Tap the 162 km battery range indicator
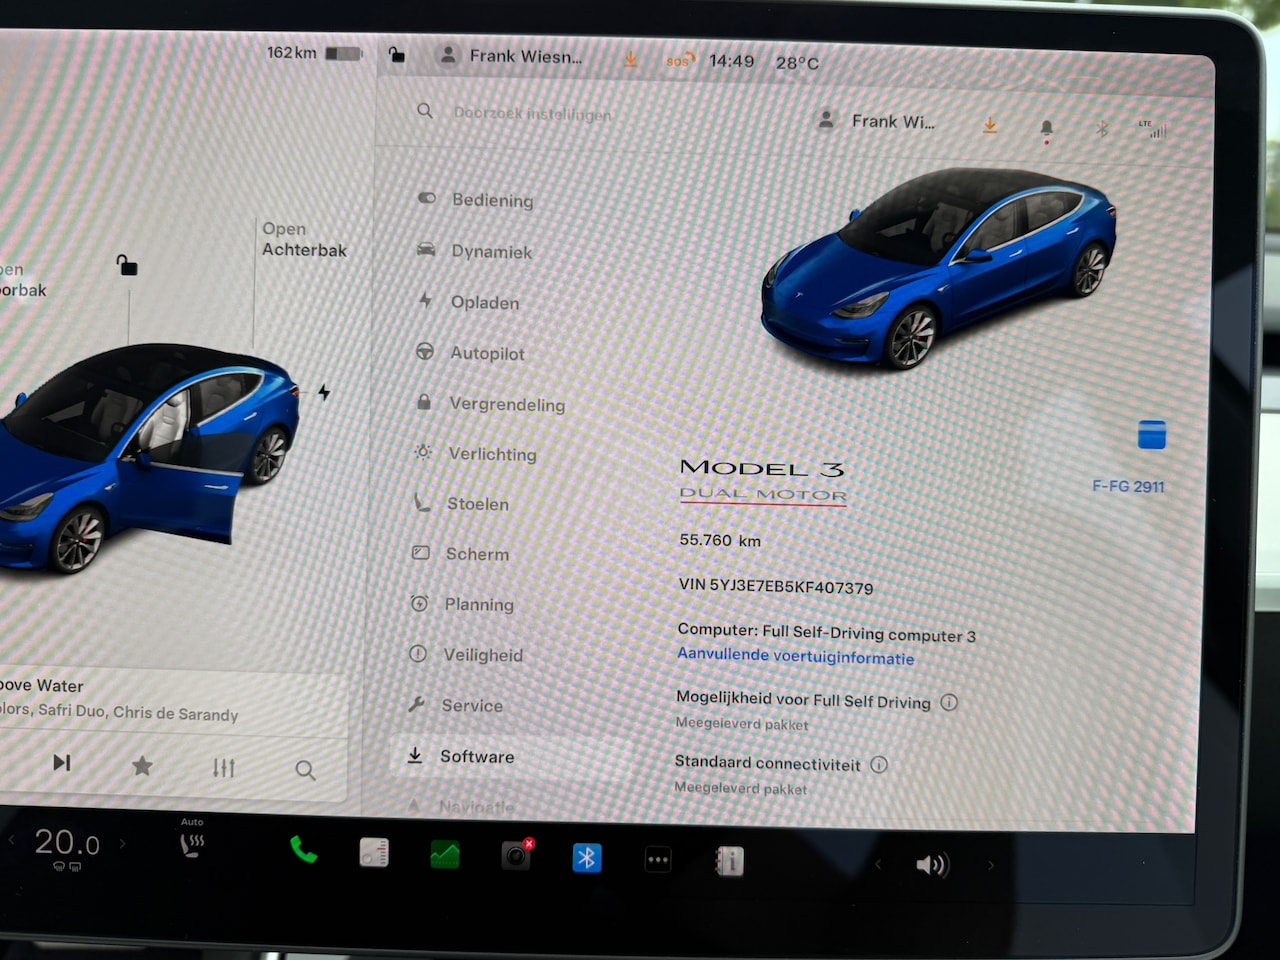Viewport: 1280px width, 960px height. pos(314,52)
